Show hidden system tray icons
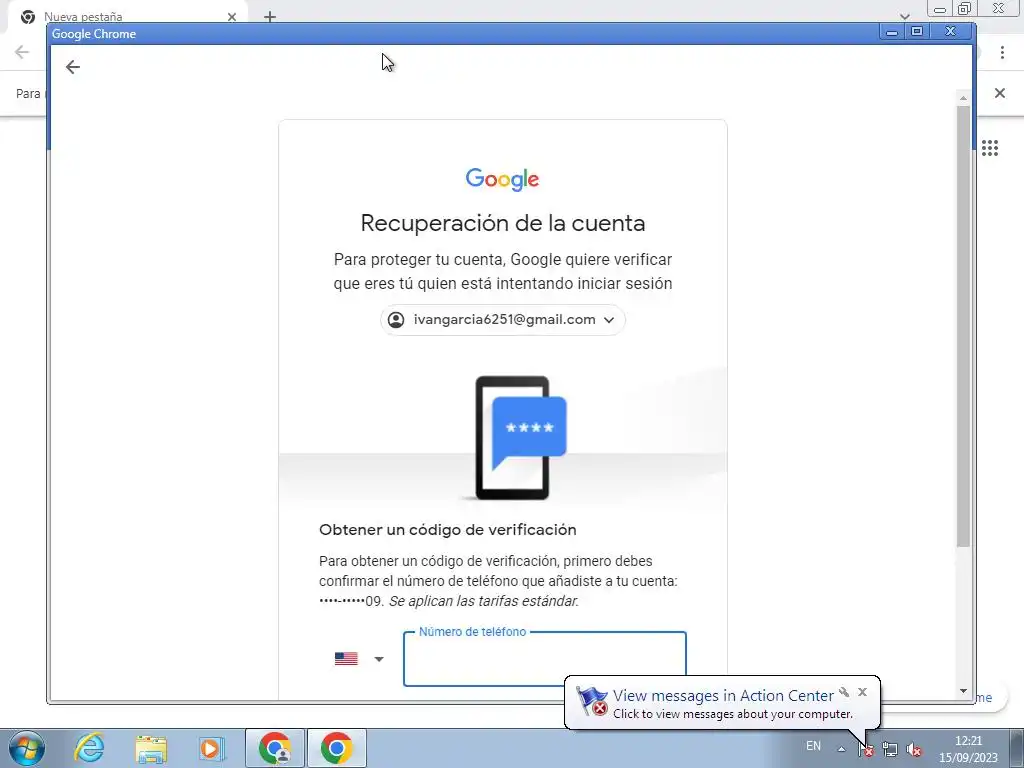1024x768 pixels. [x=841, y=749]
